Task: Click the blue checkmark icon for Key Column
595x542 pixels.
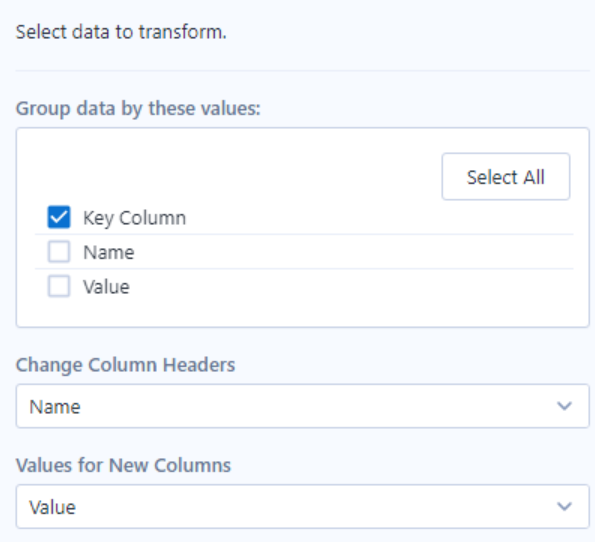Action: 59,217
